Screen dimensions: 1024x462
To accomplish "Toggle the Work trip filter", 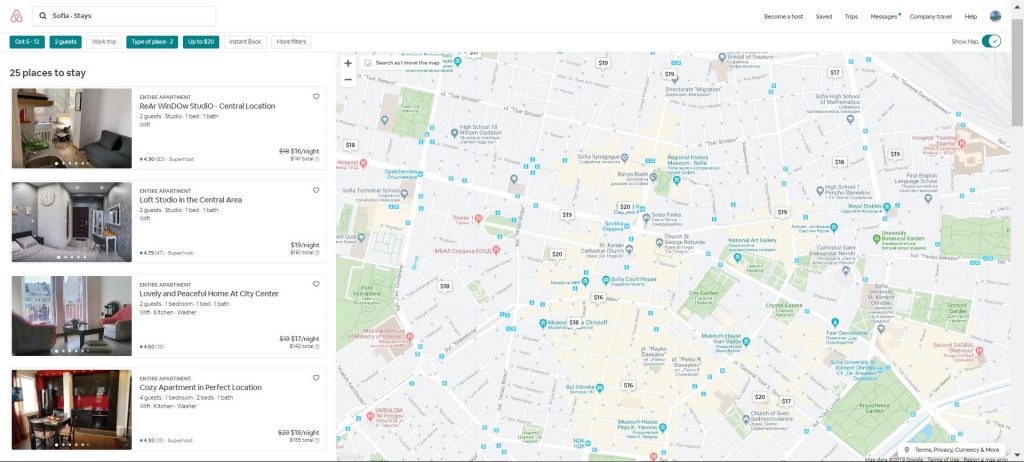I will coord(103,42).
